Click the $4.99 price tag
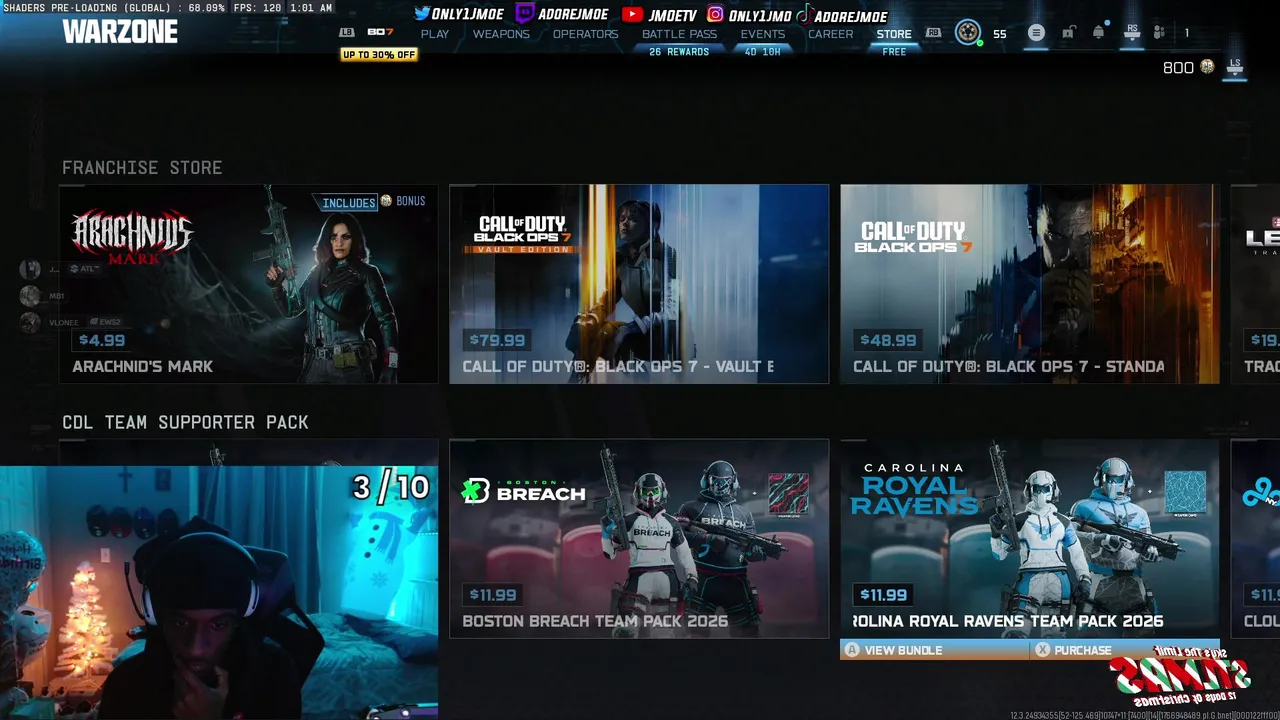Screen dimensions: 1280x720 coord(102,340)
